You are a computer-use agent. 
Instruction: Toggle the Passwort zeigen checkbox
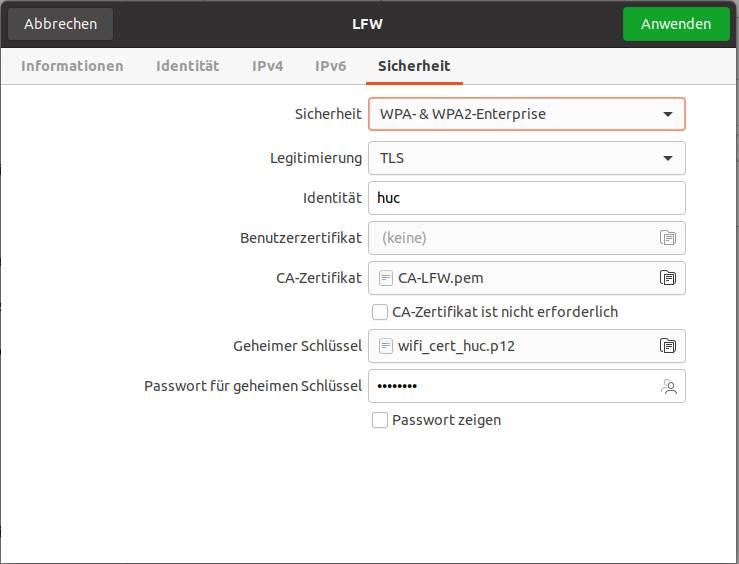coord(380,420)
